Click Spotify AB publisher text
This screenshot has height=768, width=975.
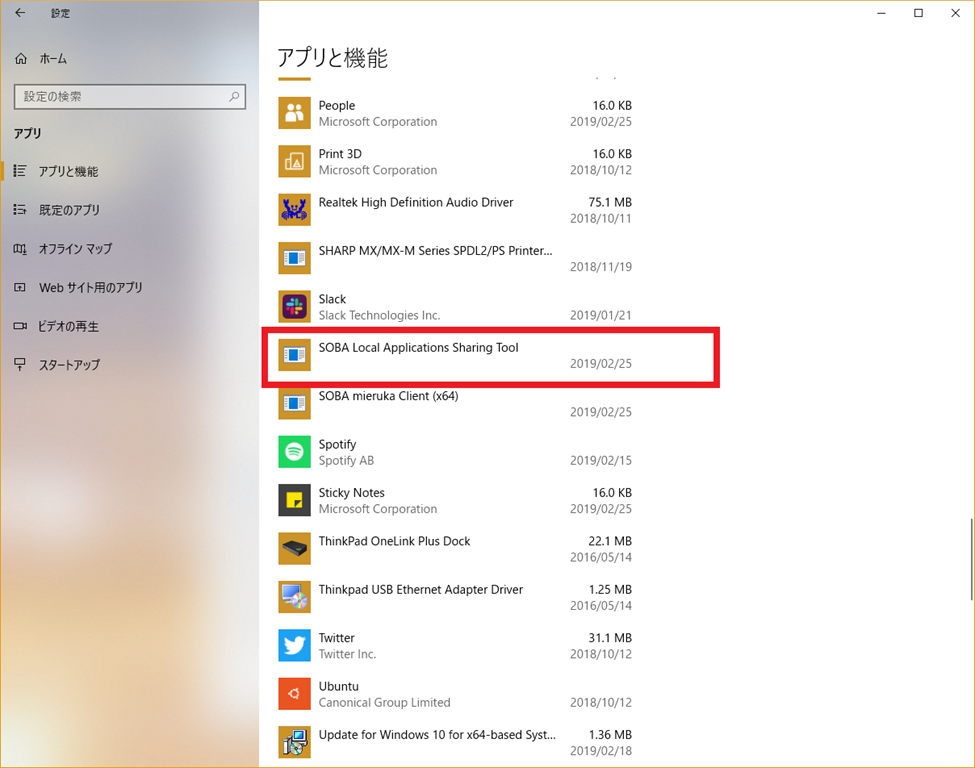coord(346,461)
